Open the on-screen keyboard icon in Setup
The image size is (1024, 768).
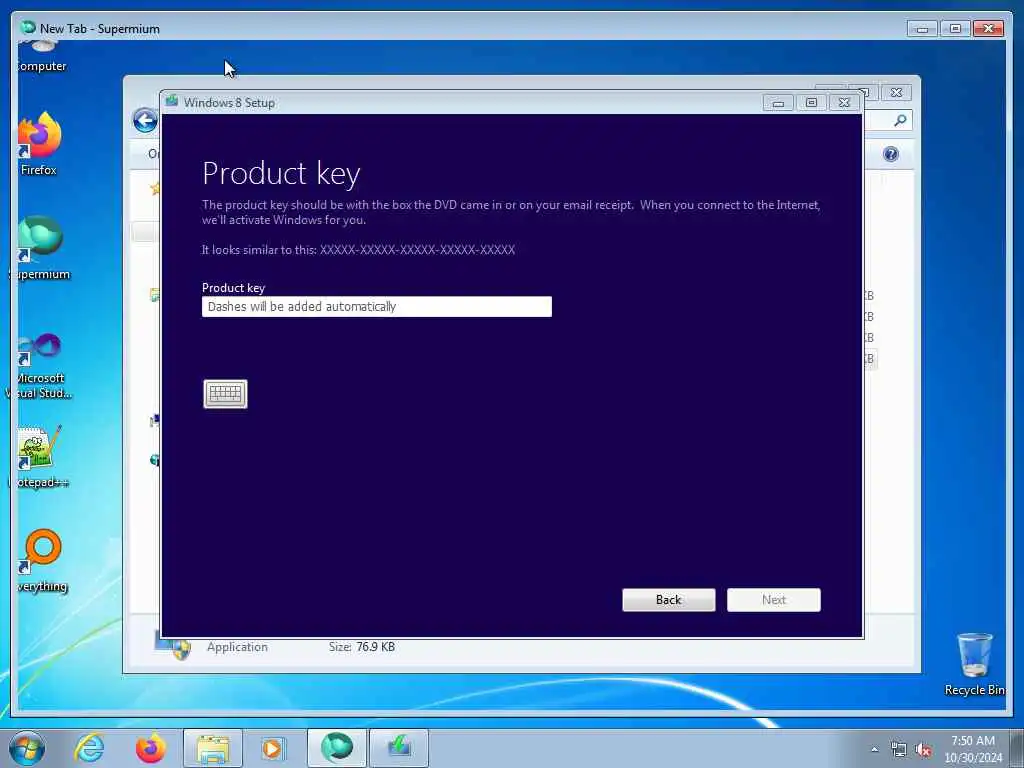click(225, 394)
